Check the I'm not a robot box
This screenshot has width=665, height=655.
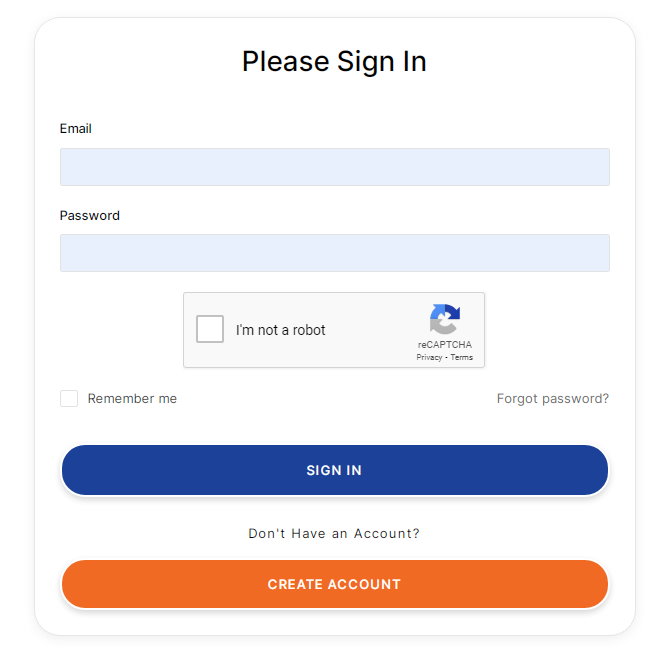[210, 329]
